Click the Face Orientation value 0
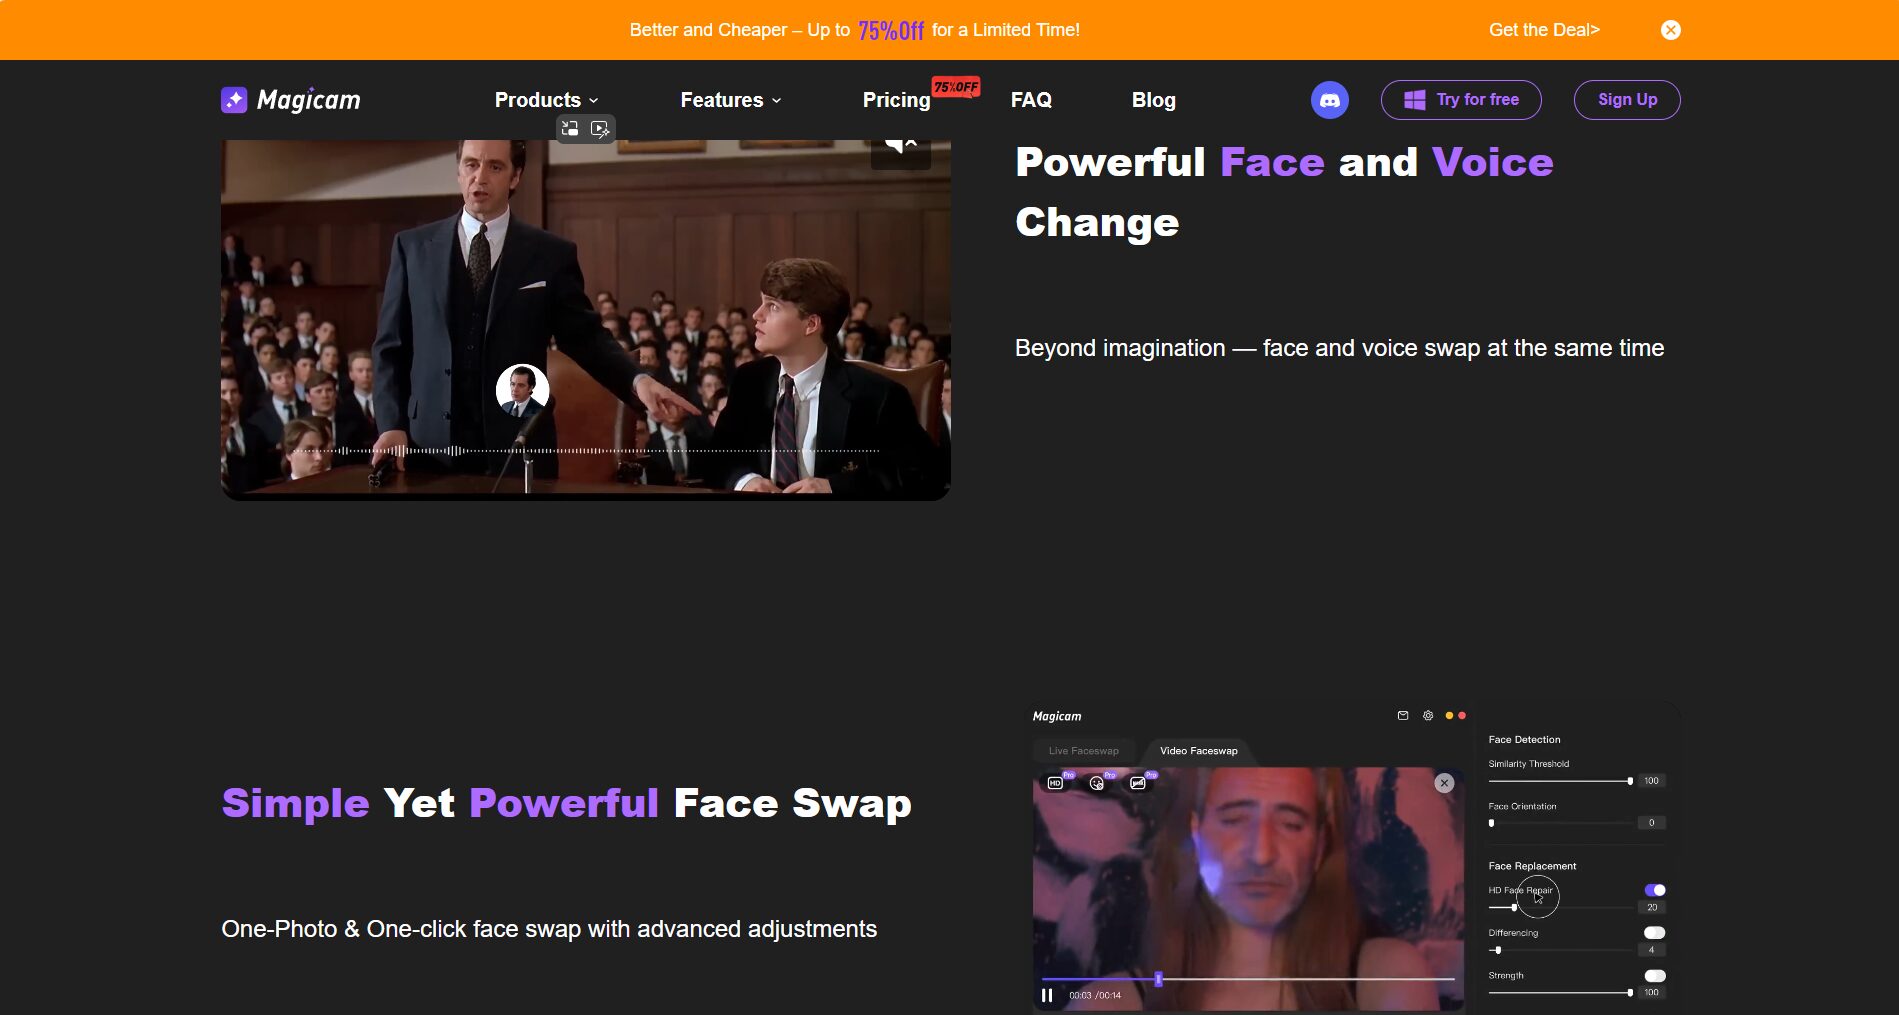Image resolution: width=1899 pixels, height=1015 pixels. pos(1651,823)
